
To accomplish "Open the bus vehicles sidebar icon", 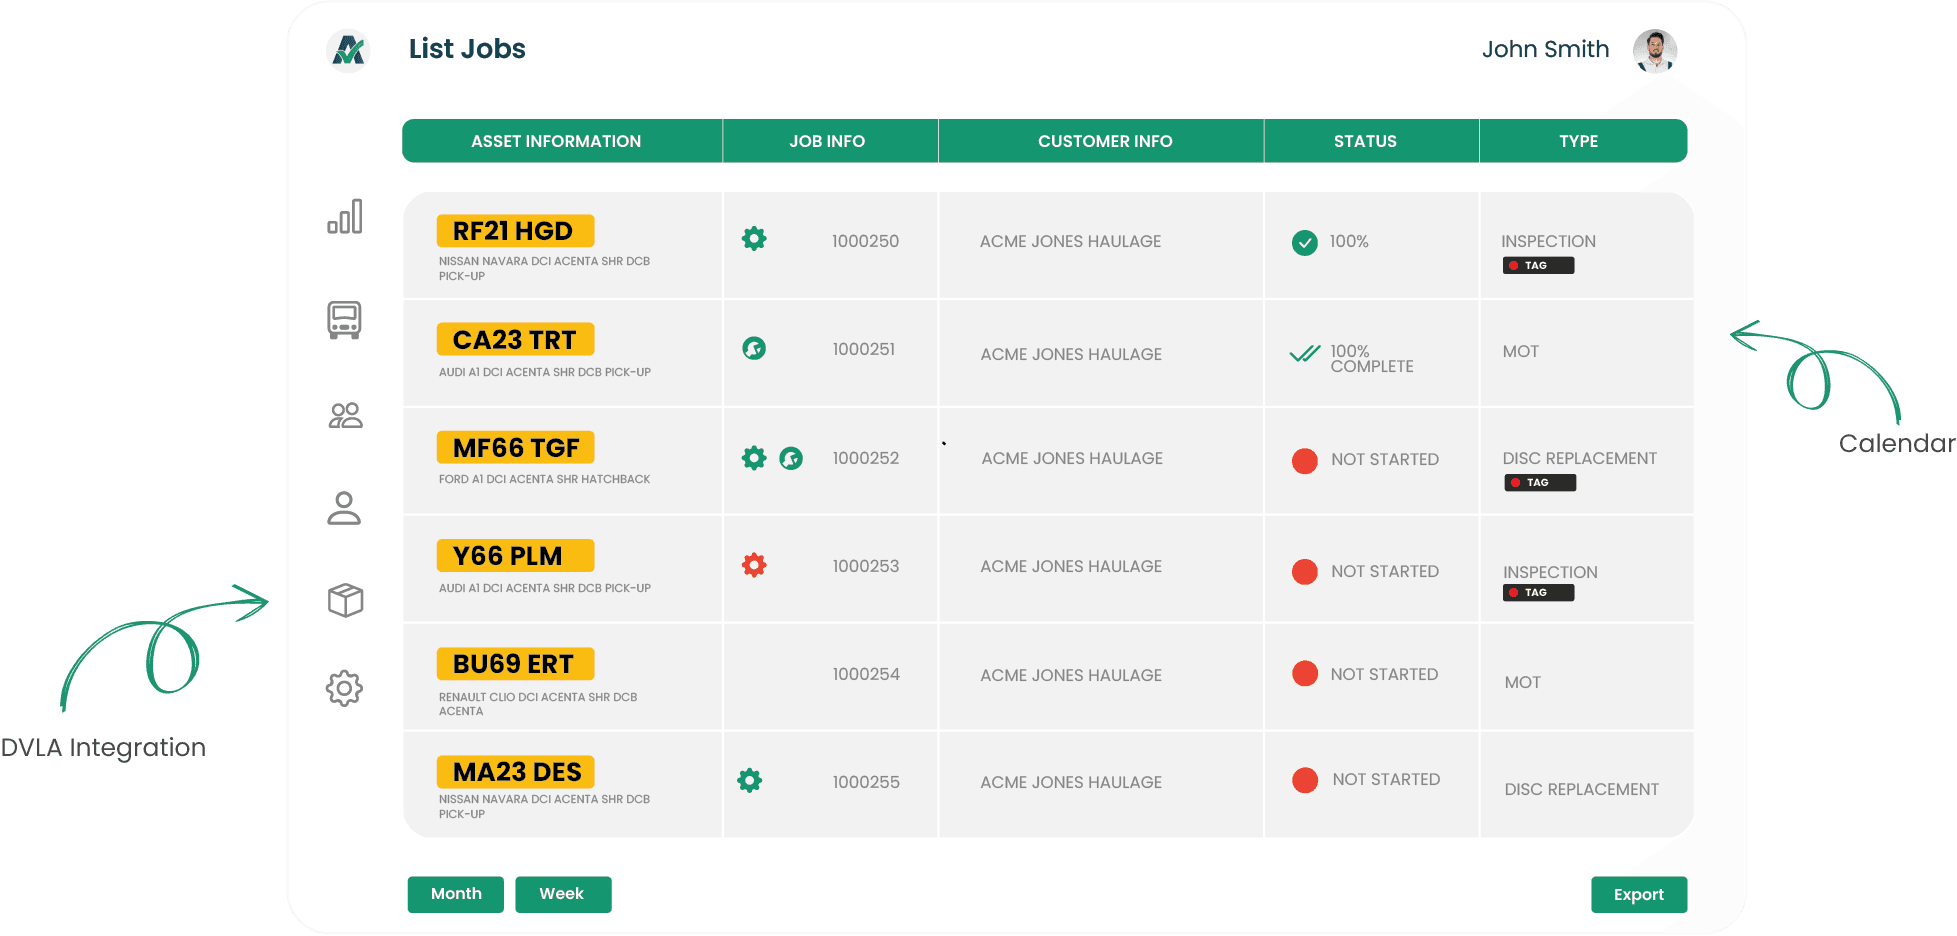I will pyautogui.click(x=344, y=320).
